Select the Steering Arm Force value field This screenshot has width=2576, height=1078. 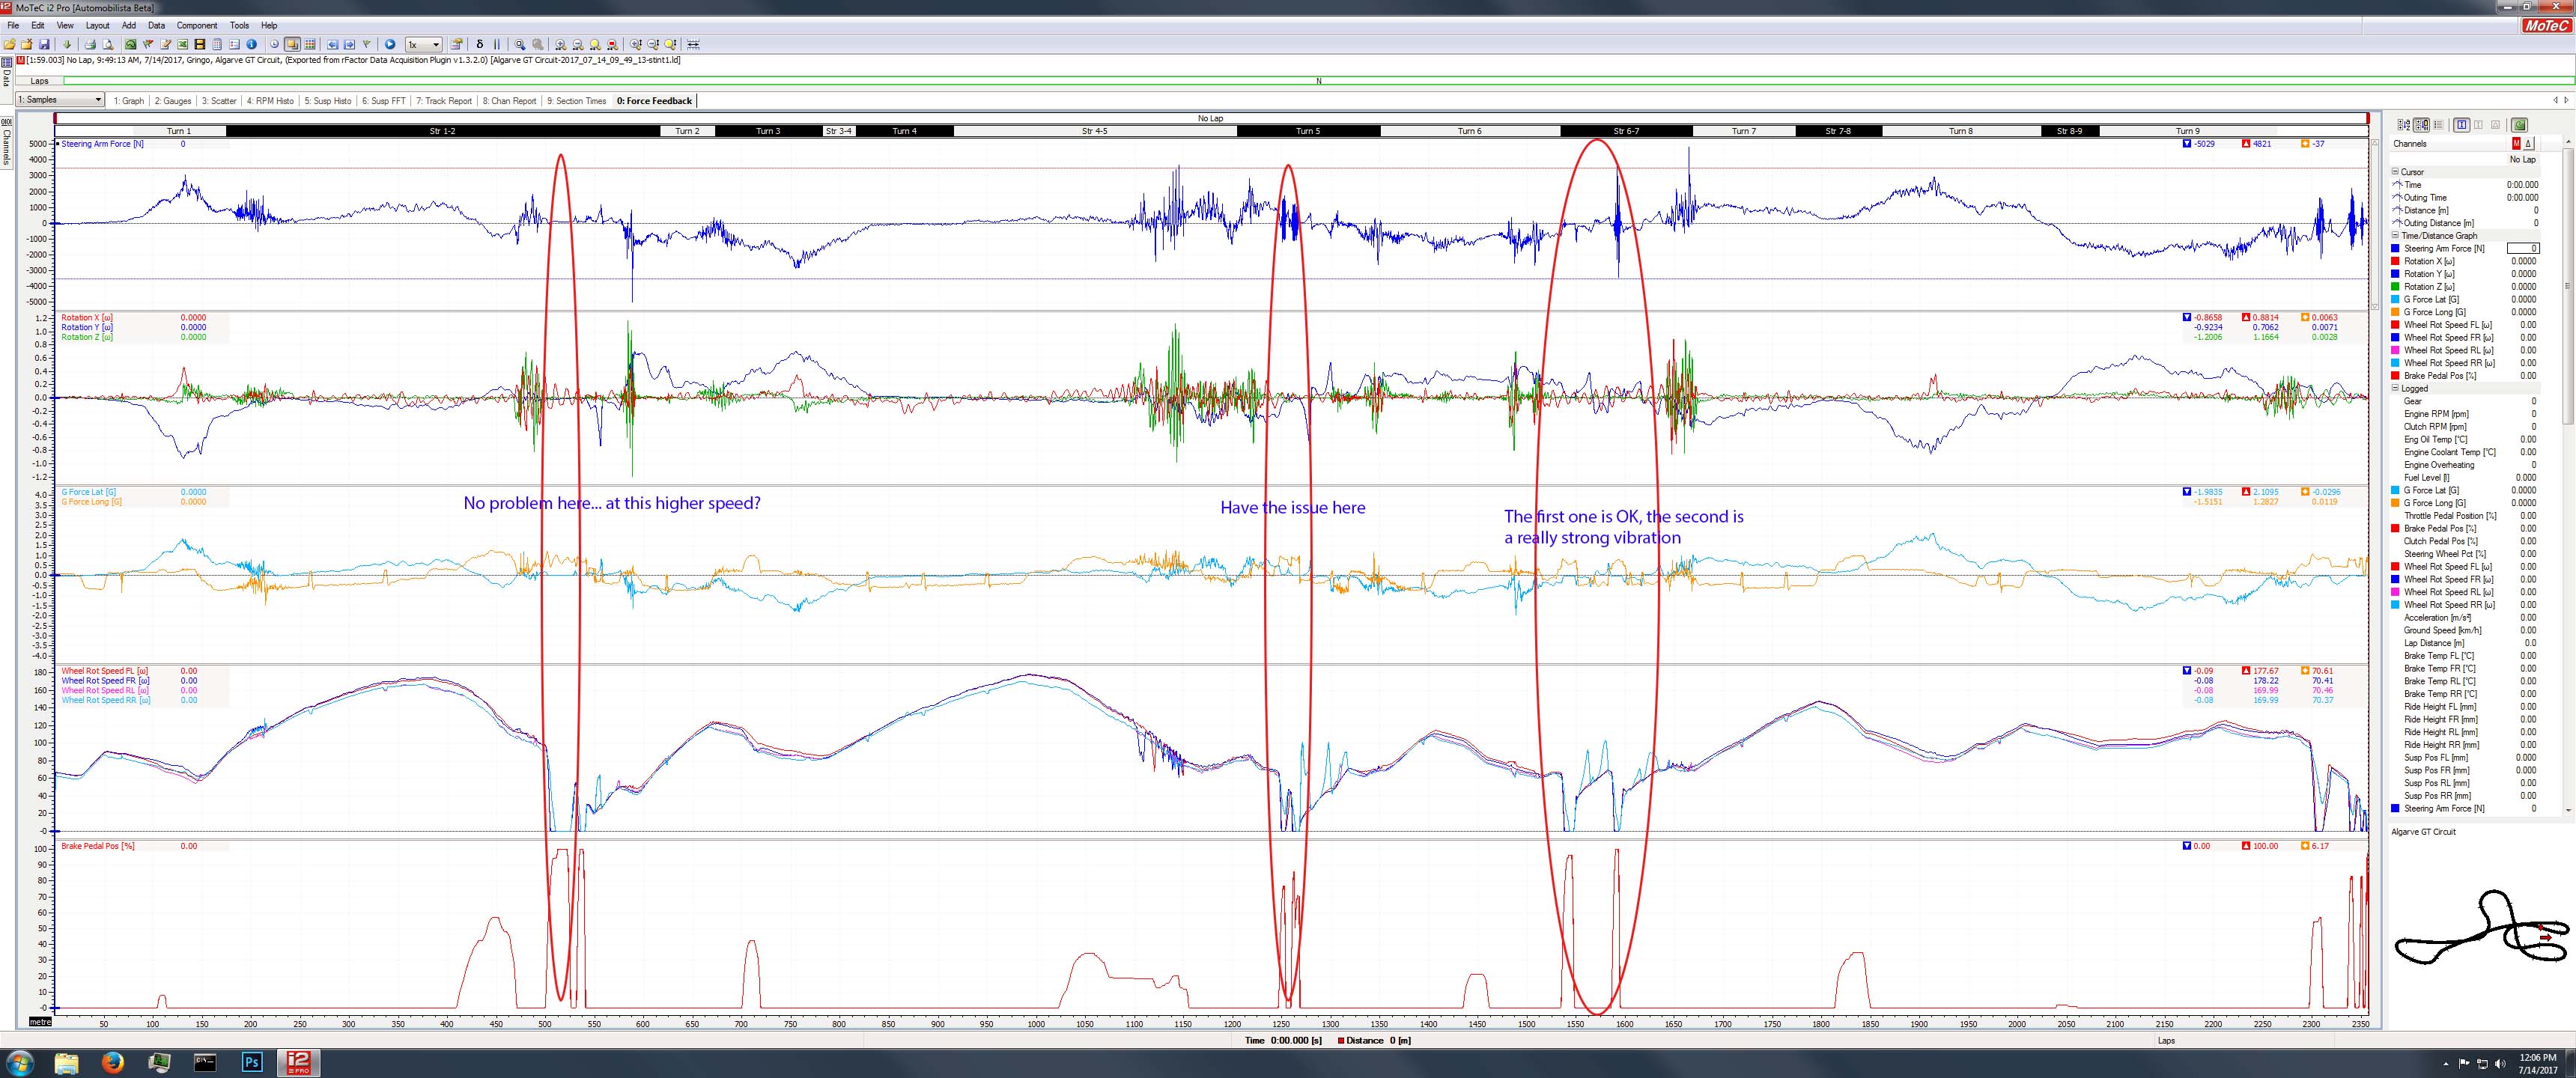pos(2524,249)
